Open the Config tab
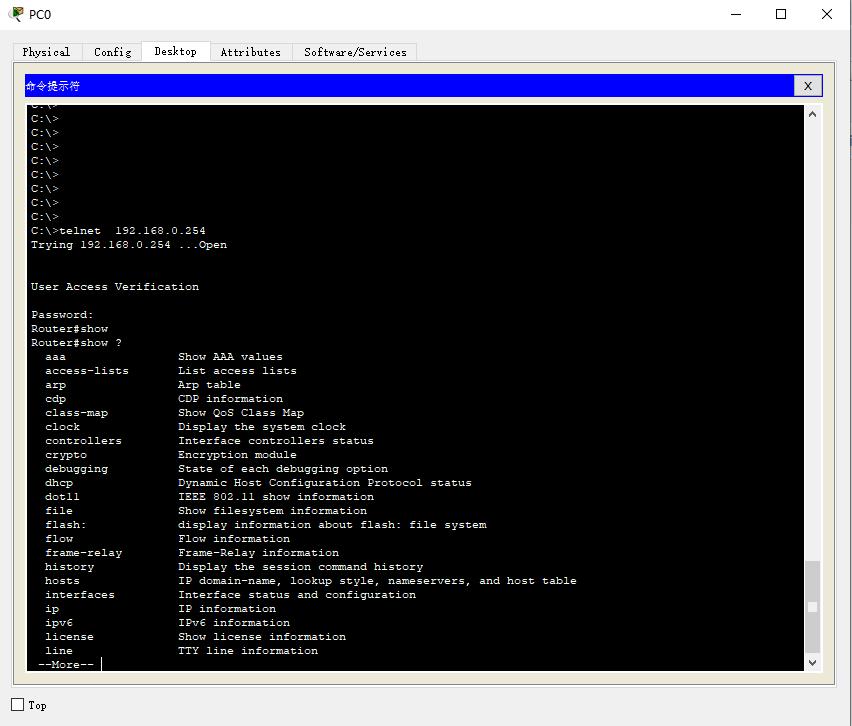Viewport: 852px width, 726px height. coord(112,52)
